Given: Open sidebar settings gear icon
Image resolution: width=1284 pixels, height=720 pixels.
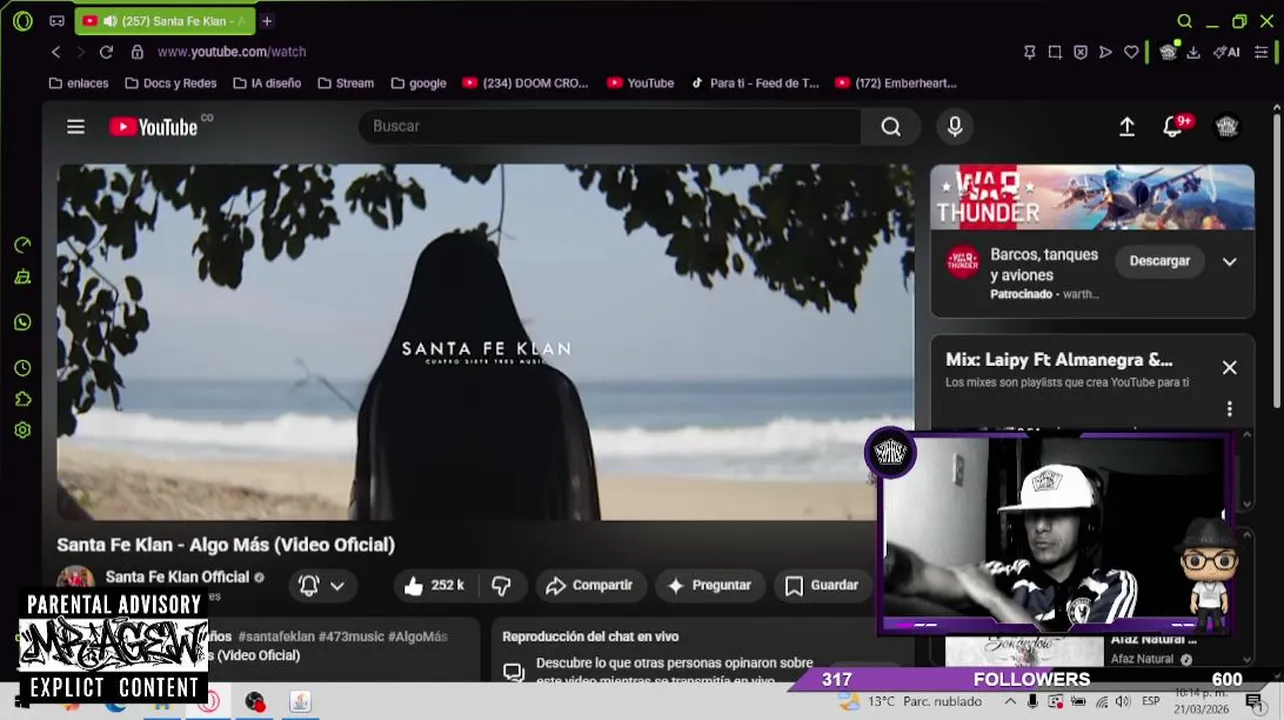Looking at the screenshot, I should pos(23,430).
